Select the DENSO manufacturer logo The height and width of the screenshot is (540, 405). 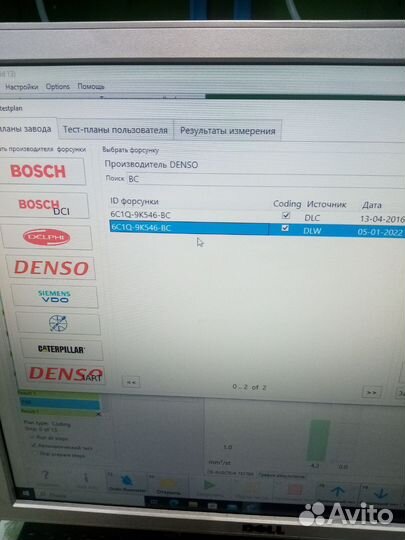pyautogui.click(x=51, y=268)
